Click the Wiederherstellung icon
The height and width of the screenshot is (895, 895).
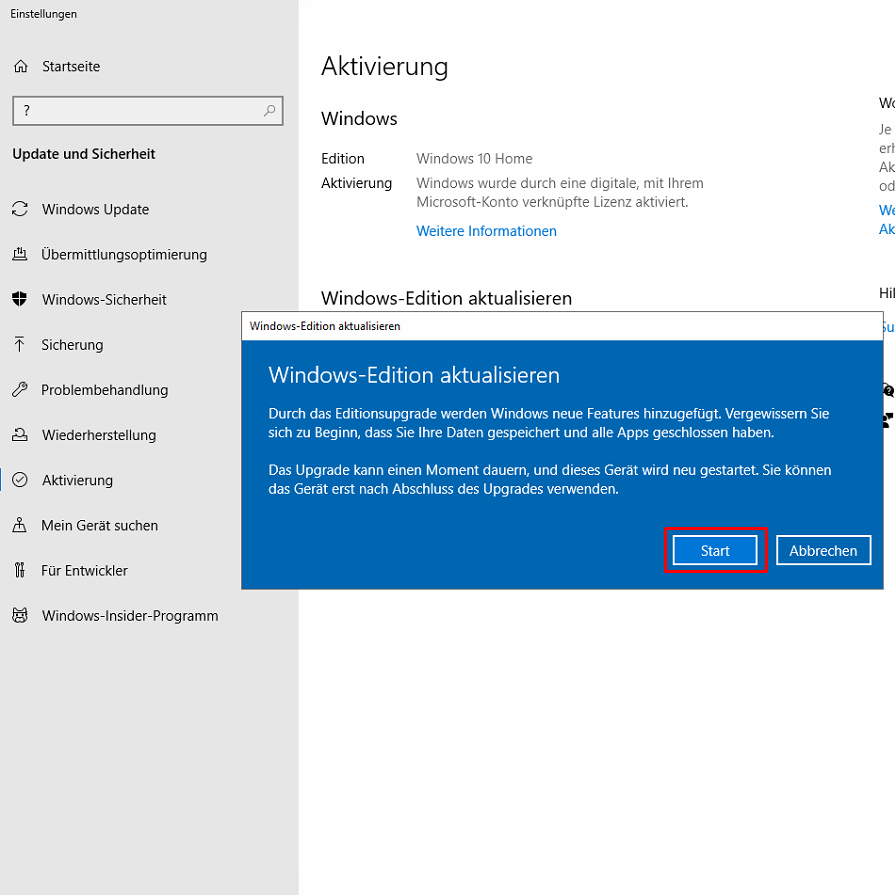pos(19,435)
